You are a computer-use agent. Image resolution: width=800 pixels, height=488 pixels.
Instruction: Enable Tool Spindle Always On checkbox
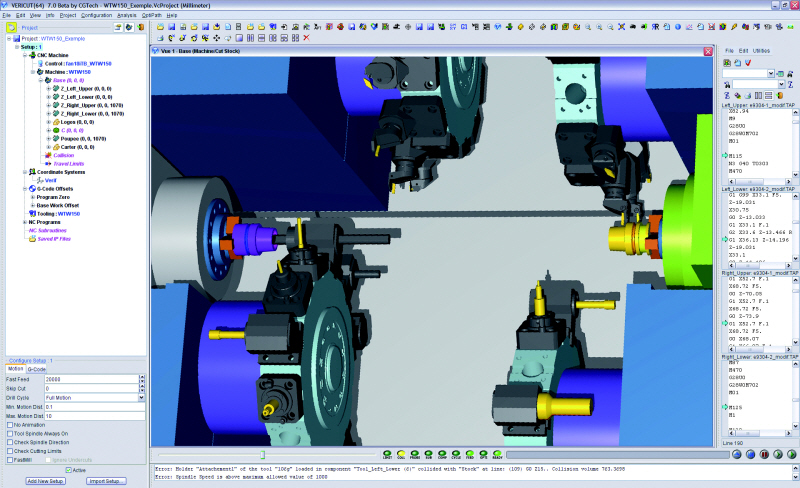tap(10, 433)
